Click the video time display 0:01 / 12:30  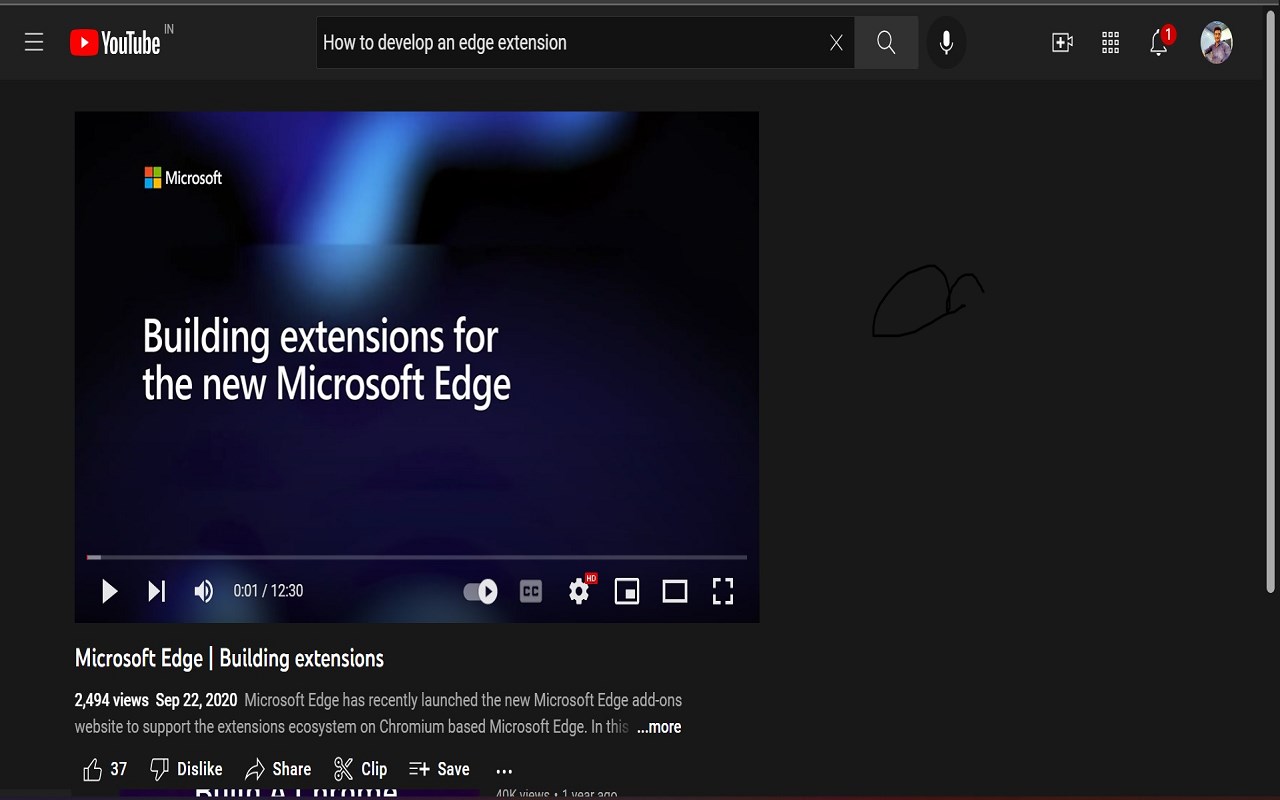click(268, 591)
